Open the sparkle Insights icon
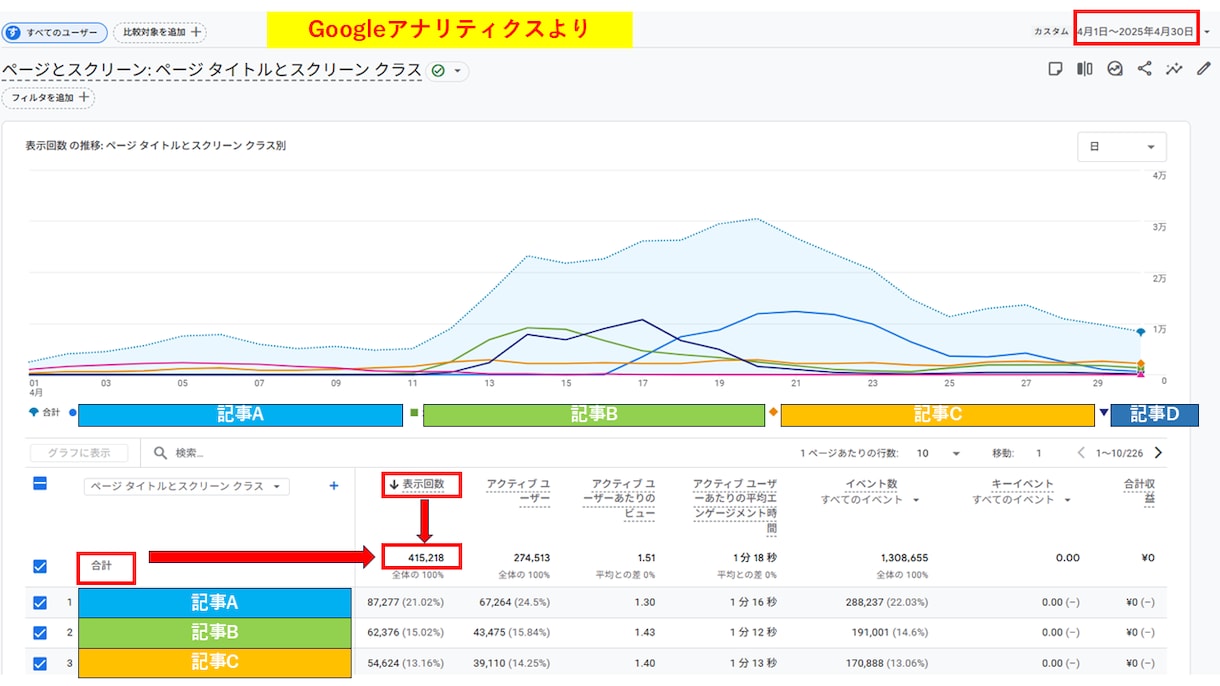Image resolution: width=1220 pixels, height=686 pixels. (1174, 69)
